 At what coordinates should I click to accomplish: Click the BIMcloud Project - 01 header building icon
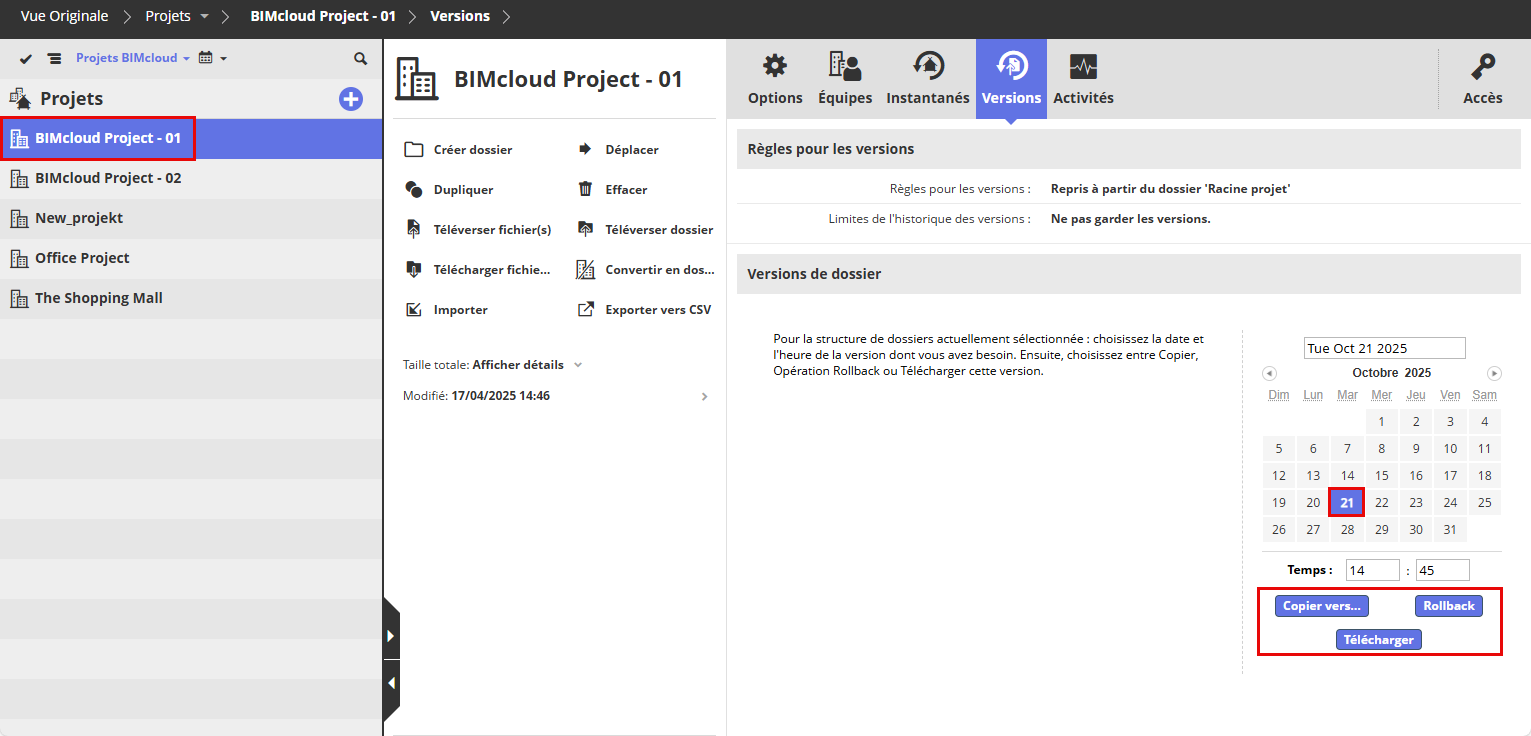(x=416, y=79)
